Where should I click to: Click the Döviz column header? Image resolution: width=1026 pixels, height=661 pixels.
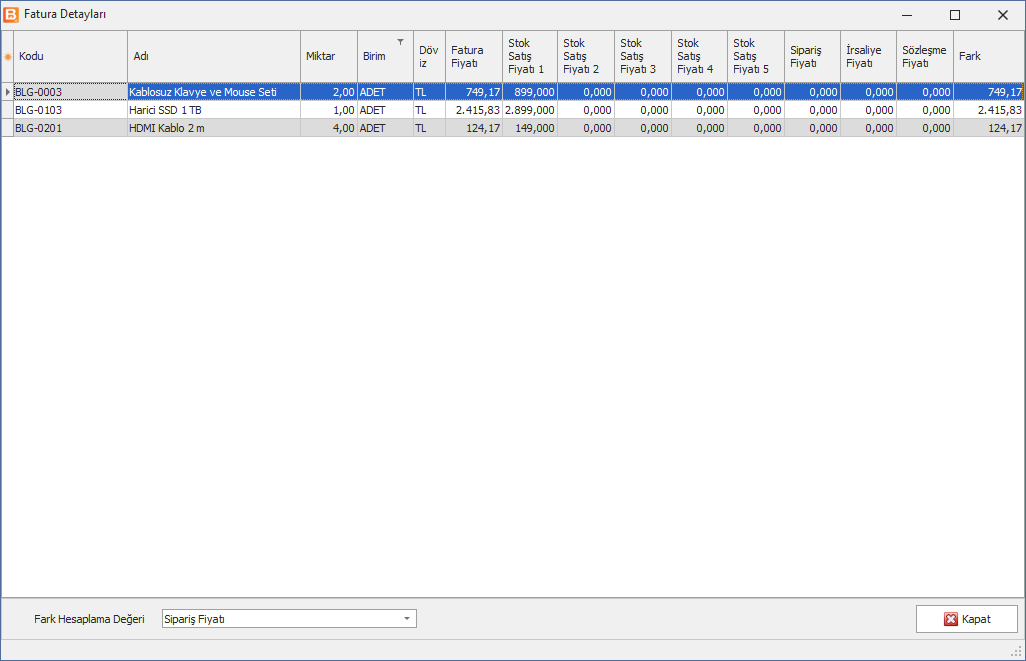[429, 56]
